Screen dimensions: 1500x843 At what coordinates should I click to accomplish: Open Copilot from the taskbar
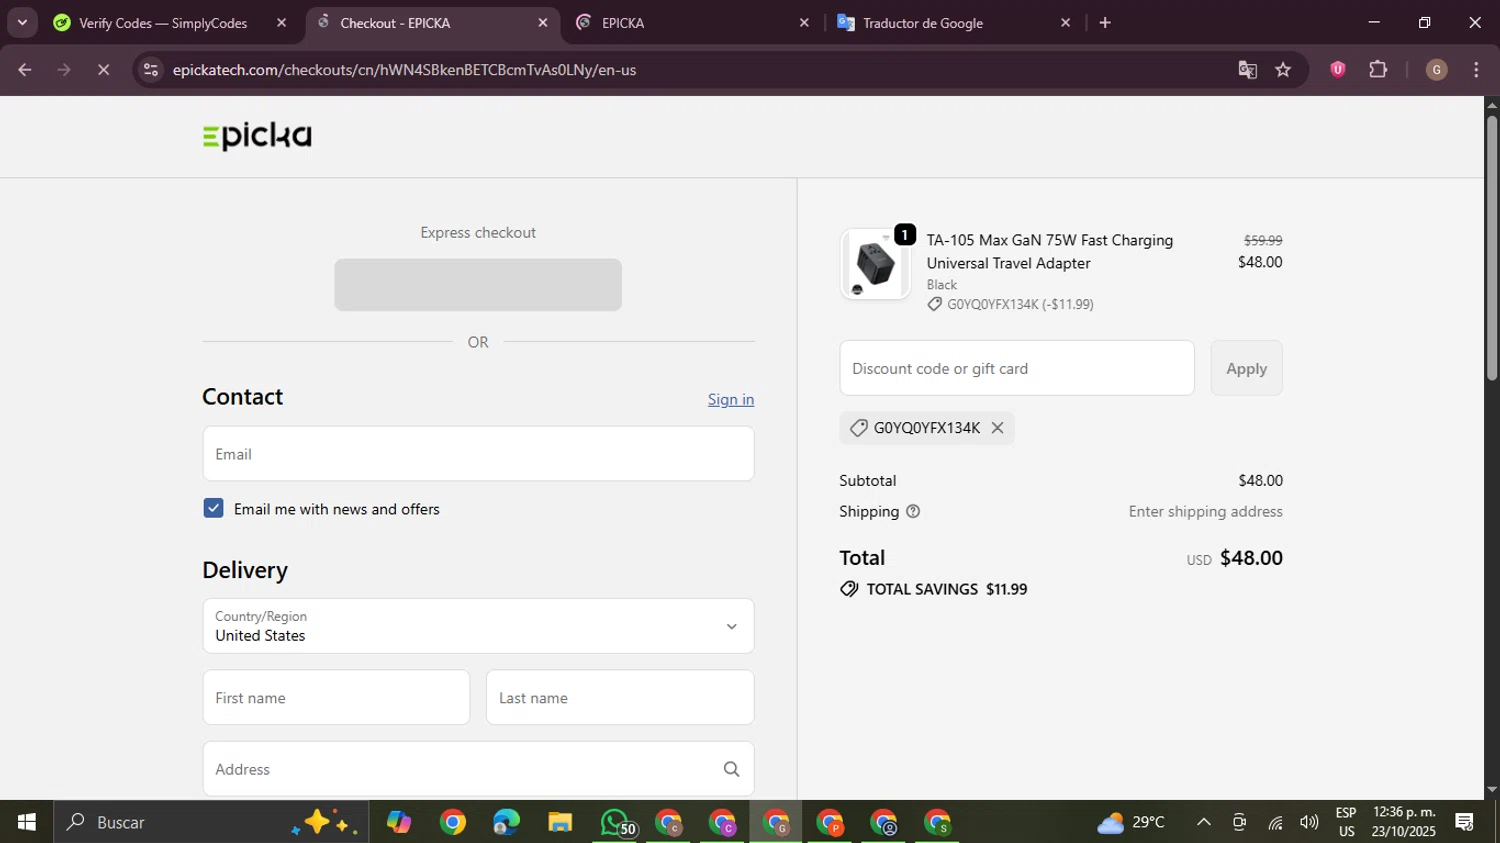[399, 822]
